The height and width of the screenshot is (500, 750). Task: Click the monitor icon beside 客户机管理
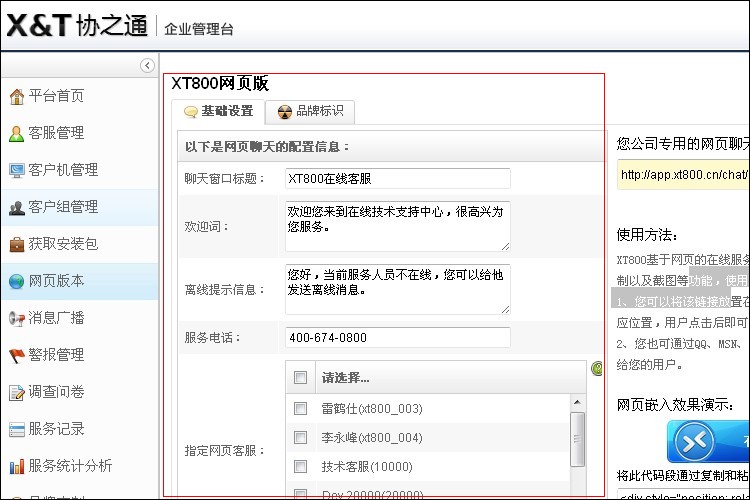(17, 170)
